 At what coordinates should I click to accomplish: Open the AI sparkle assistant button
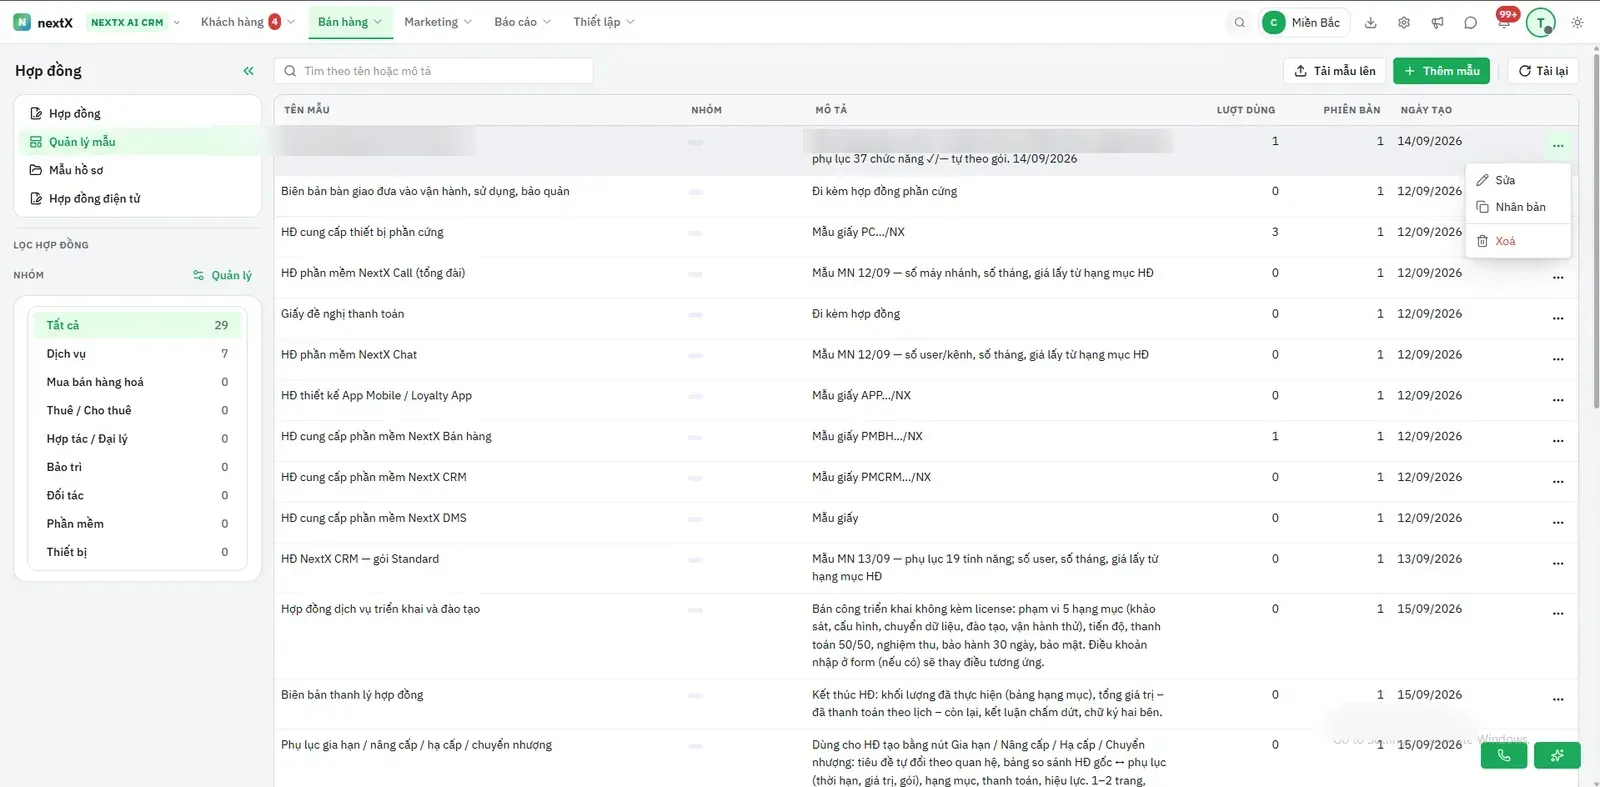(x=1557, y=755)
